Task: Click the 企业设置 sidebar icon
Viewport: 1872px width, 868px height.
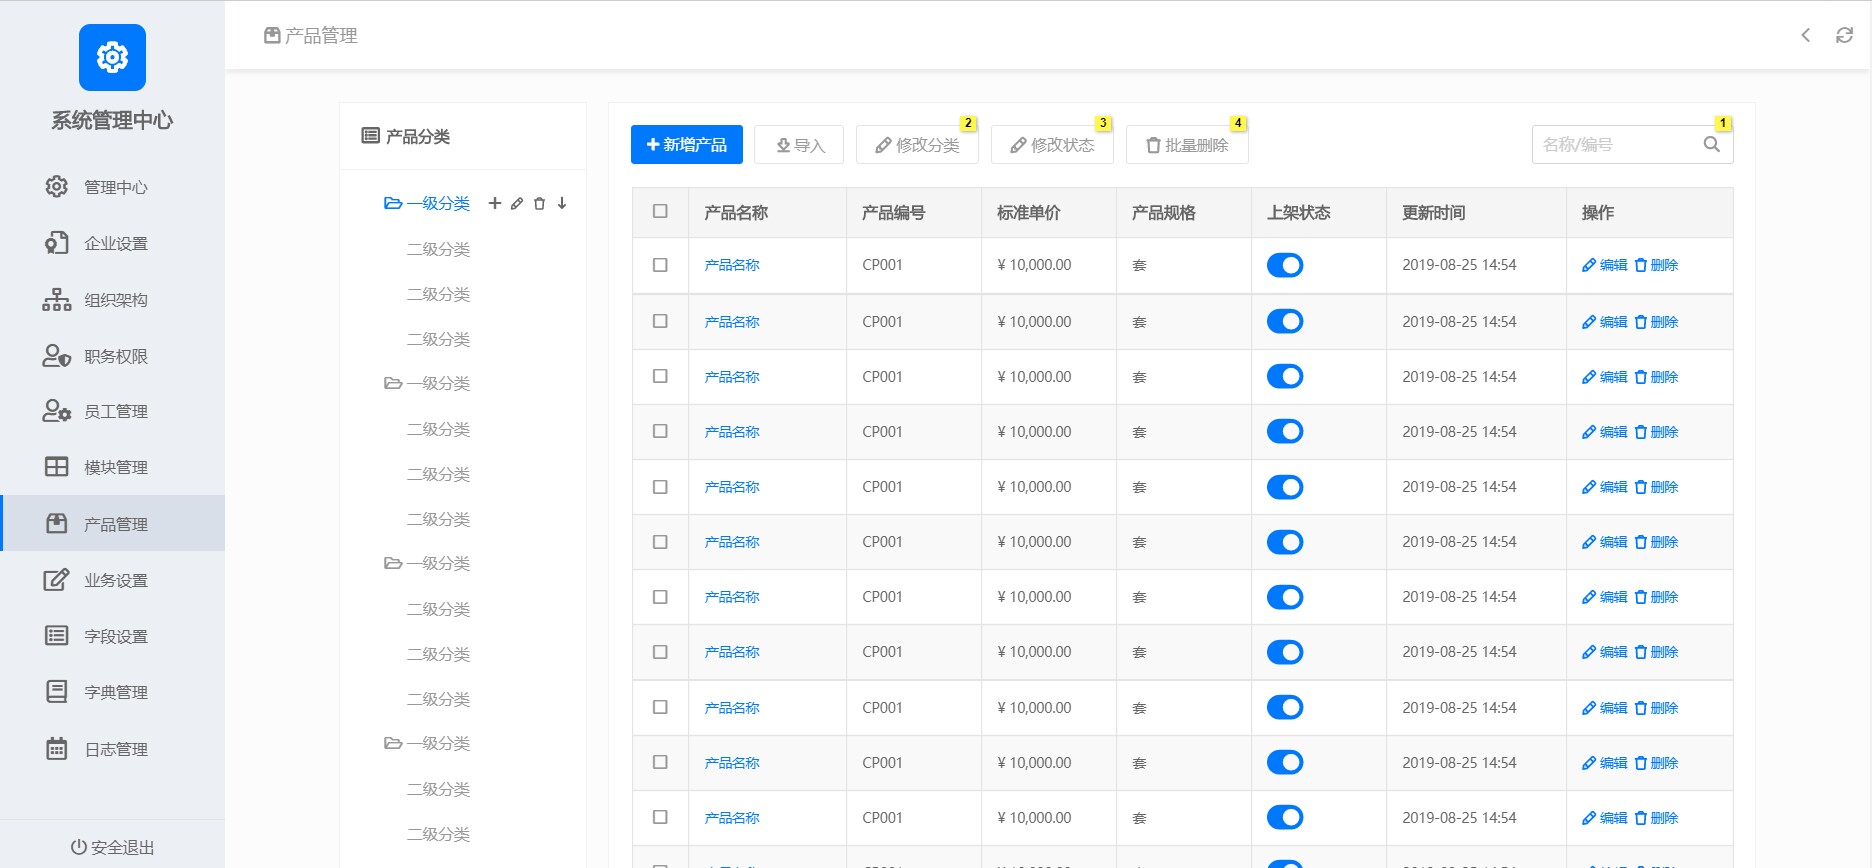Action: click(x=57, y=243)
